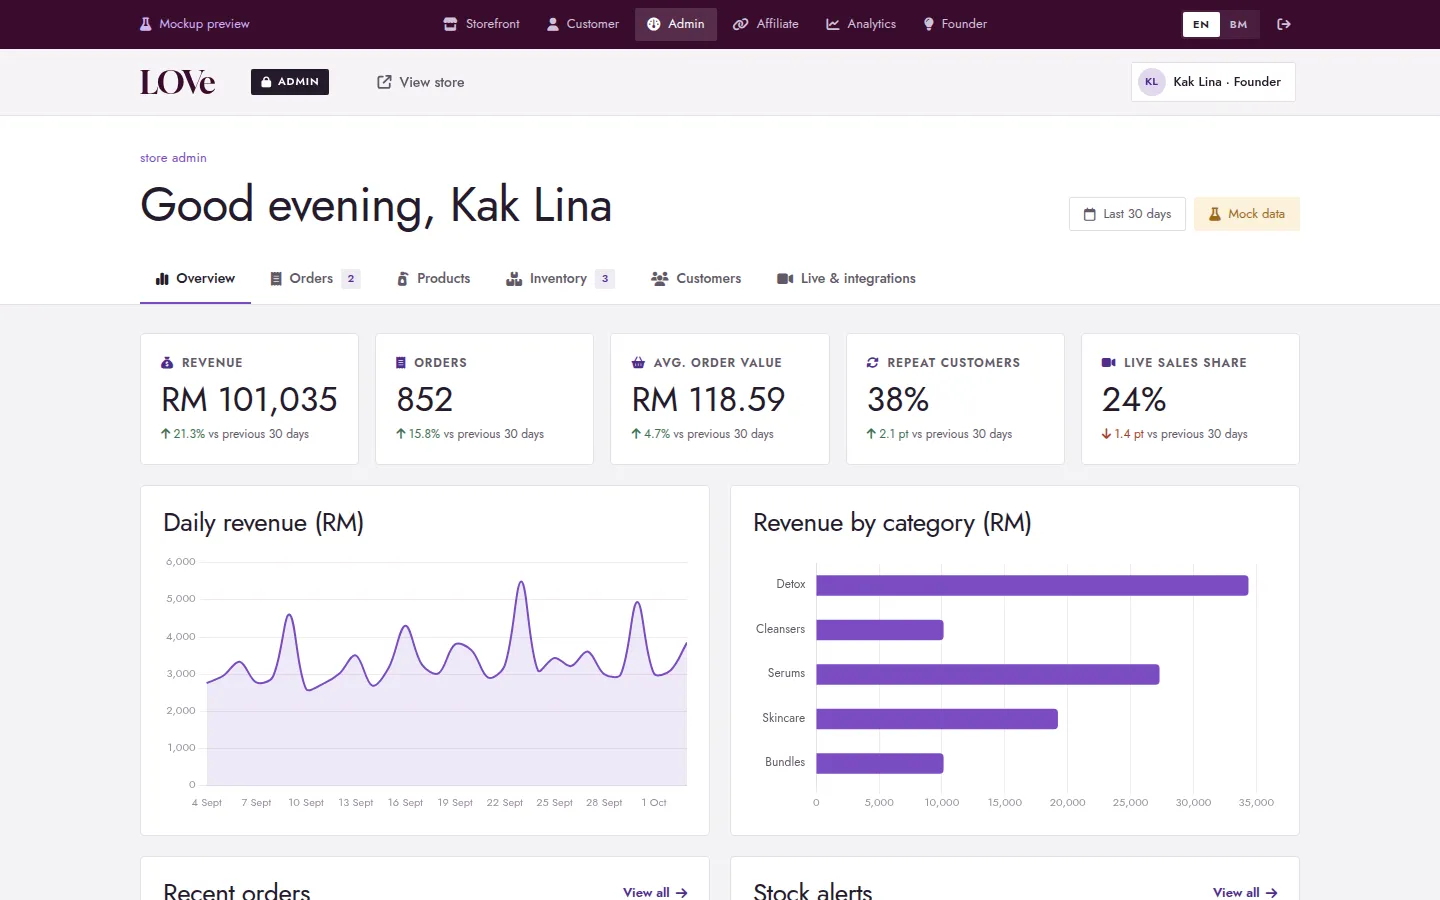Click the View store link
Image resolution: width=1440 pixels, height=900 pixels.
[x=421, y=82]
